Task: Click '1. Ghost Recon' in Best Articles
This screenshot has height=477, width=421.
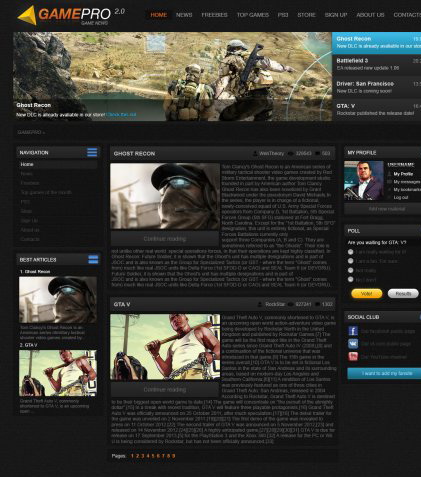Action: pyautogui.click(x=35, y=271)
